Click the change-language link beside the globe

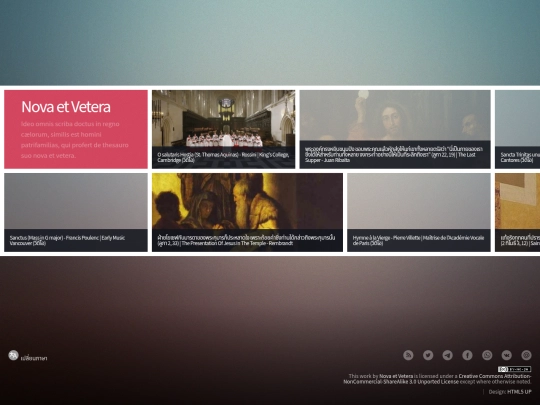[x=34, y=359]
